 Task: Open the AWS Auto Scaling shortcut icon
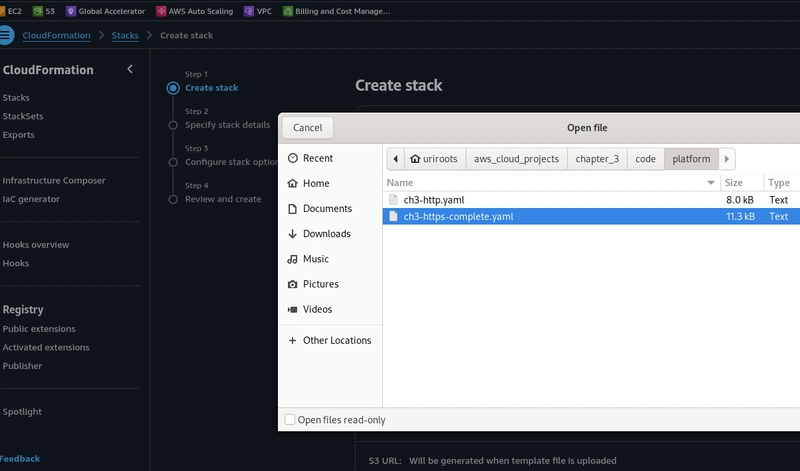161,11
